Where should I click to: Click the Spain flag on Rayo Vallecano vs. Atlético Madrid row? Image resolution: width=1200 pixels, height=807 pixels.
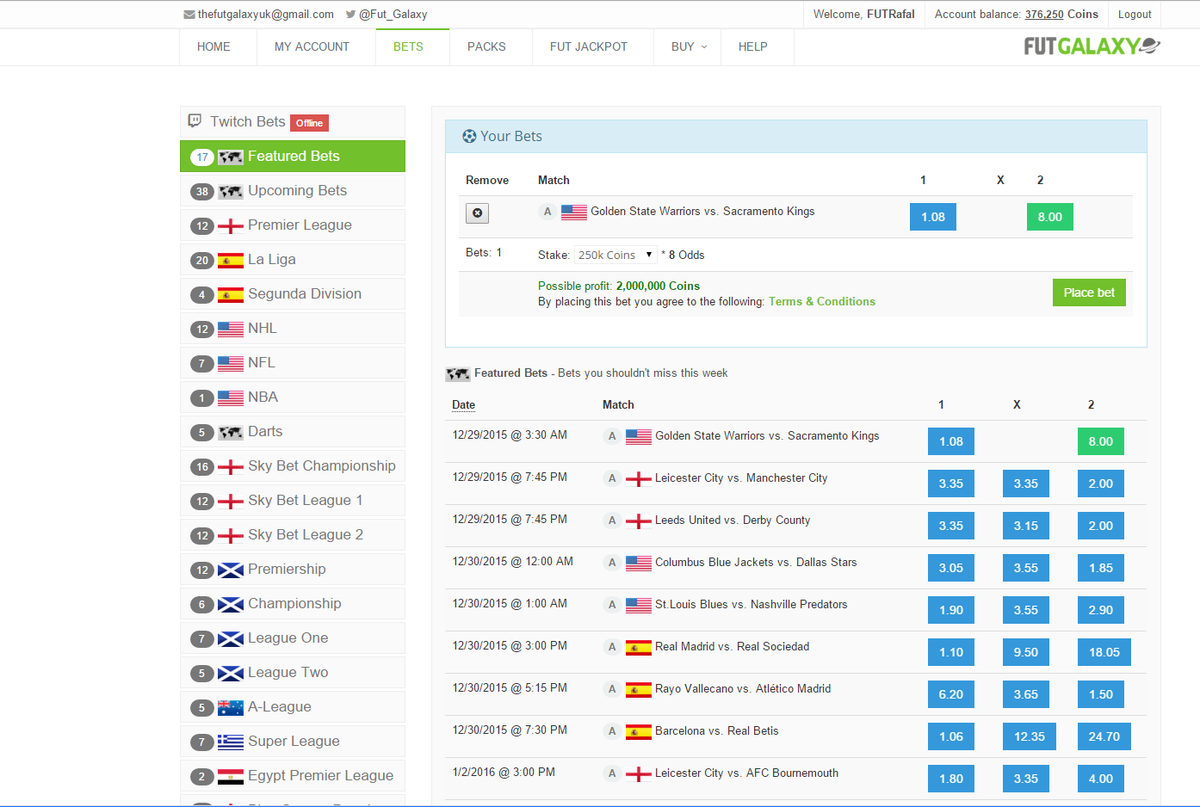638,689
